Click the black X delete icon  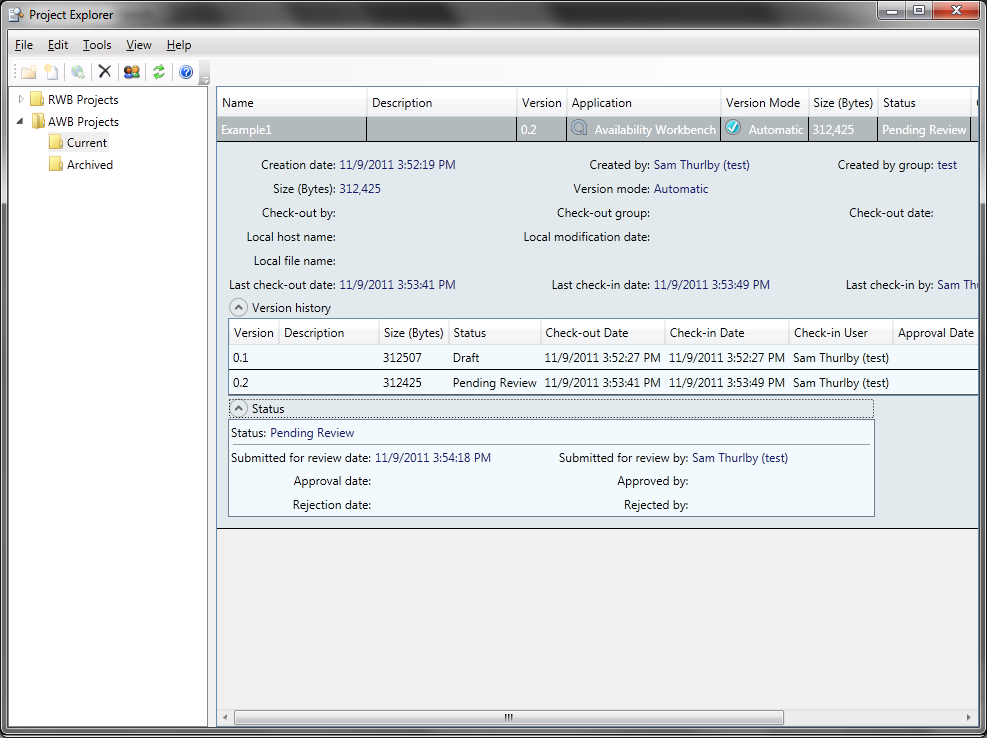point(104,72)
